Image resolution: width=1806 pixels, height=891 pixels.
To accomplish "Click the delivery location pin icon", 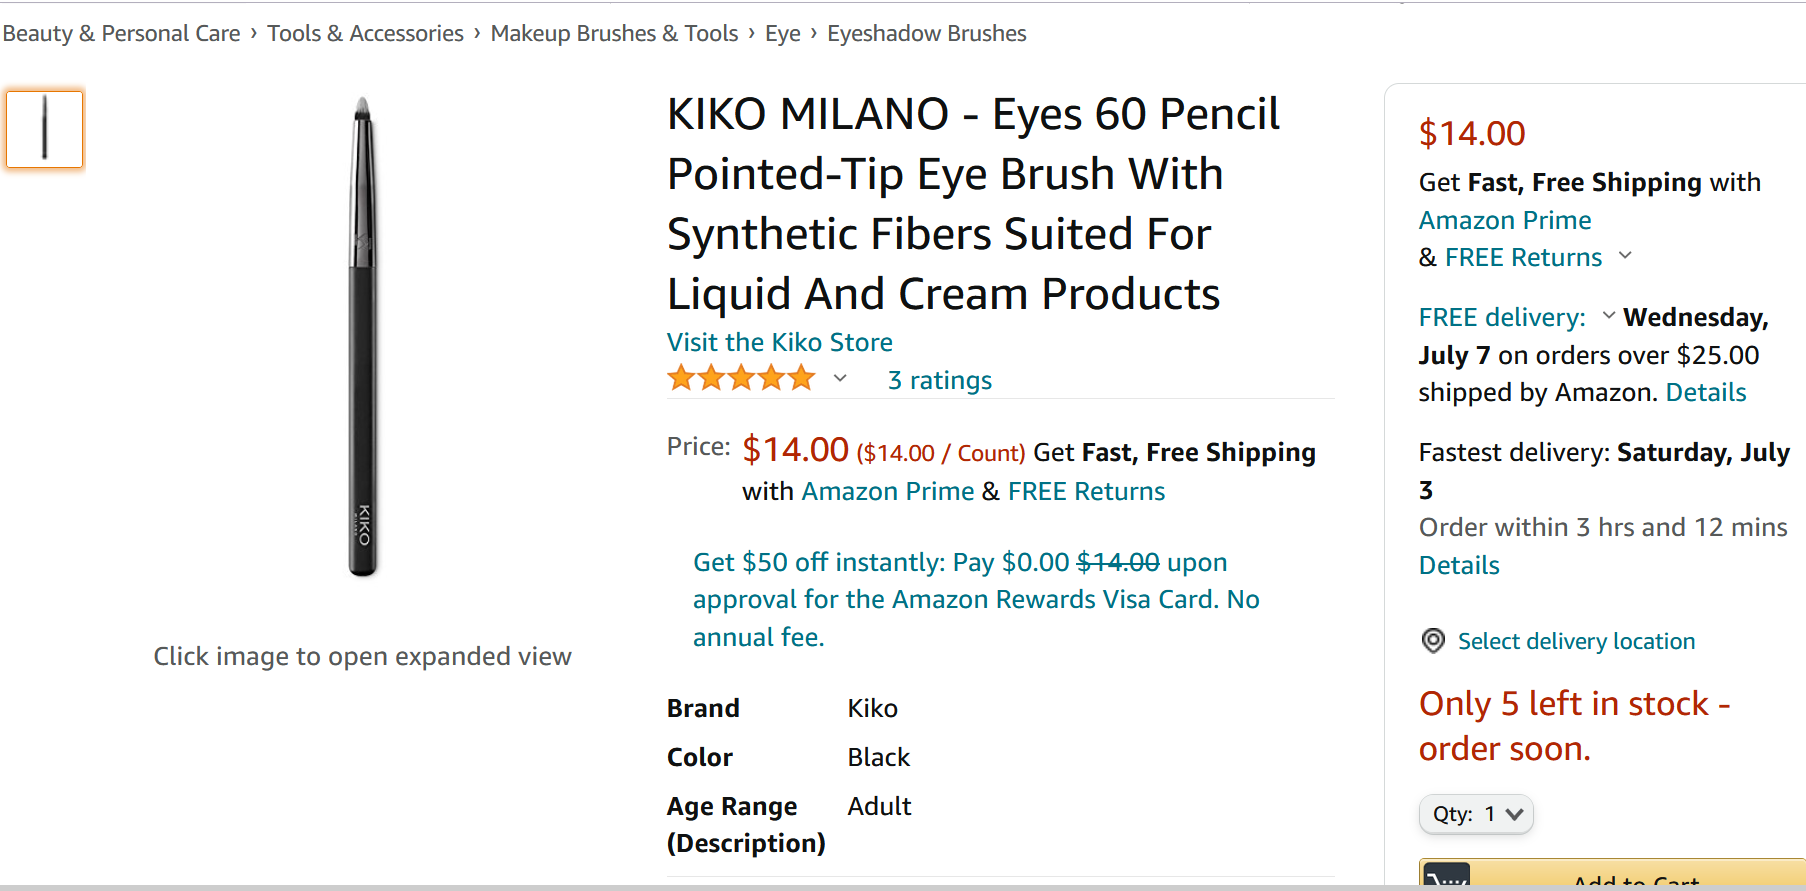I will pos(1432,641).
